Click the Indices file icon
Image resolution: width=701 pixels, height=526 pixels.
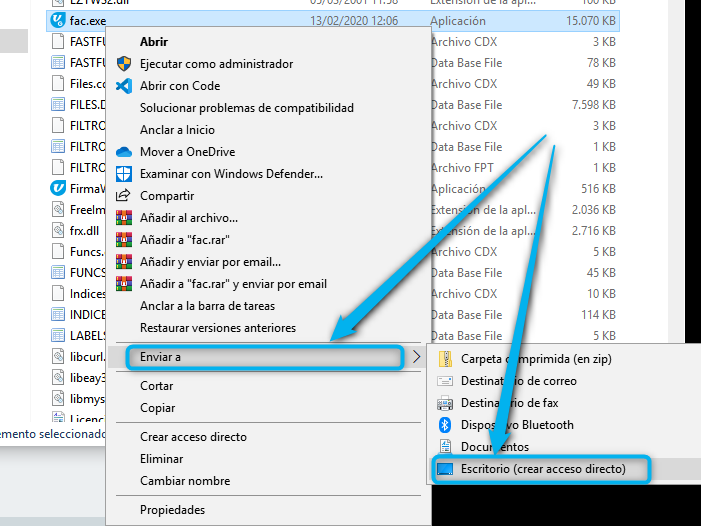click(58, 294)
